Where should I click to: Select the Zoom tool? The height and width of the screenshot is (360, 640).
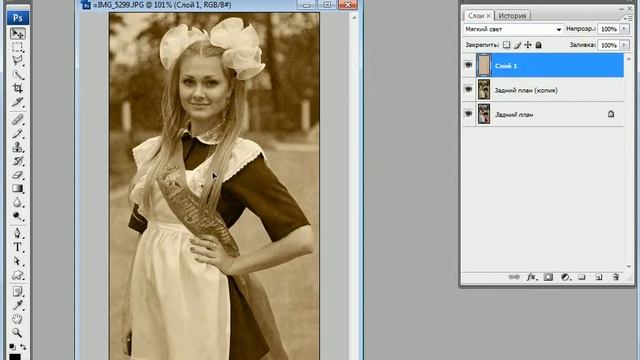pos(17,333)
